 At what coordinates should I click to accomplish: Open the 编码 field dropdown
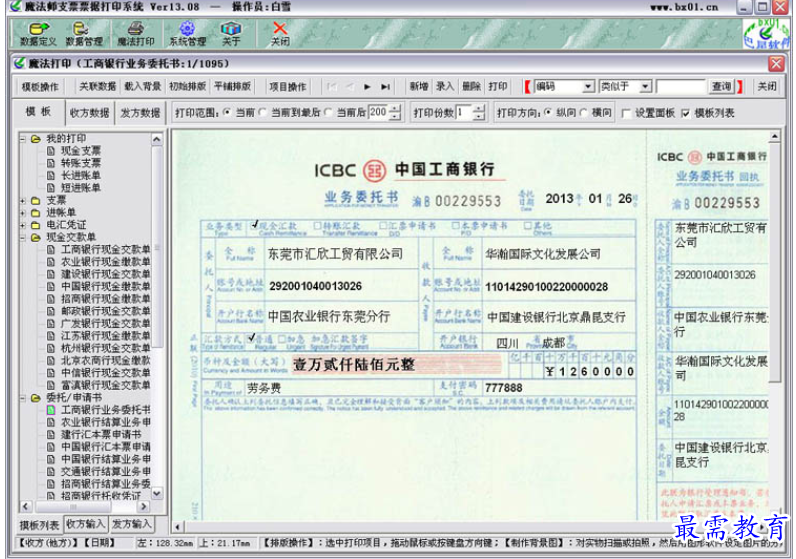(588, 87)
